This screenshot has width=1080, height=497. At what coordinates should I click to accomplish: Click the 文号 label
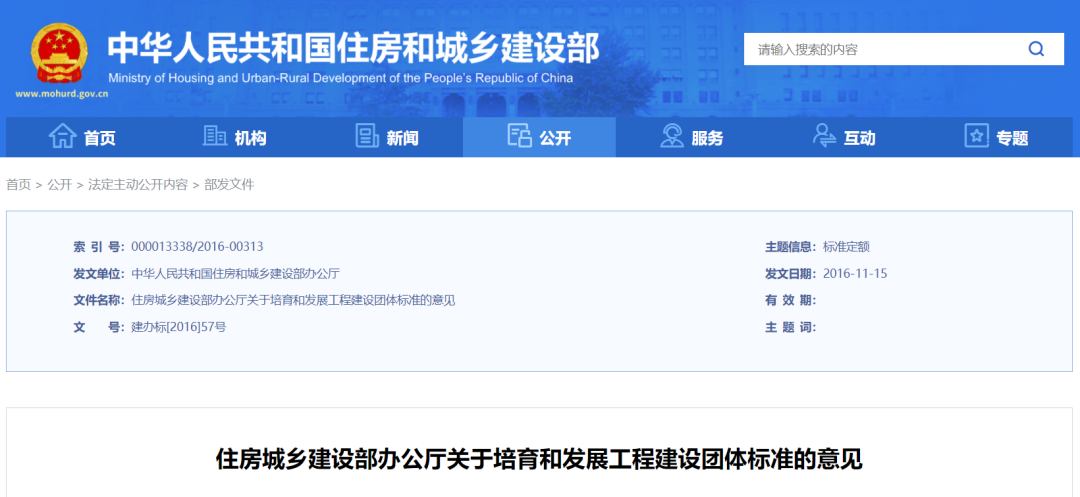(x=99, y=327)
